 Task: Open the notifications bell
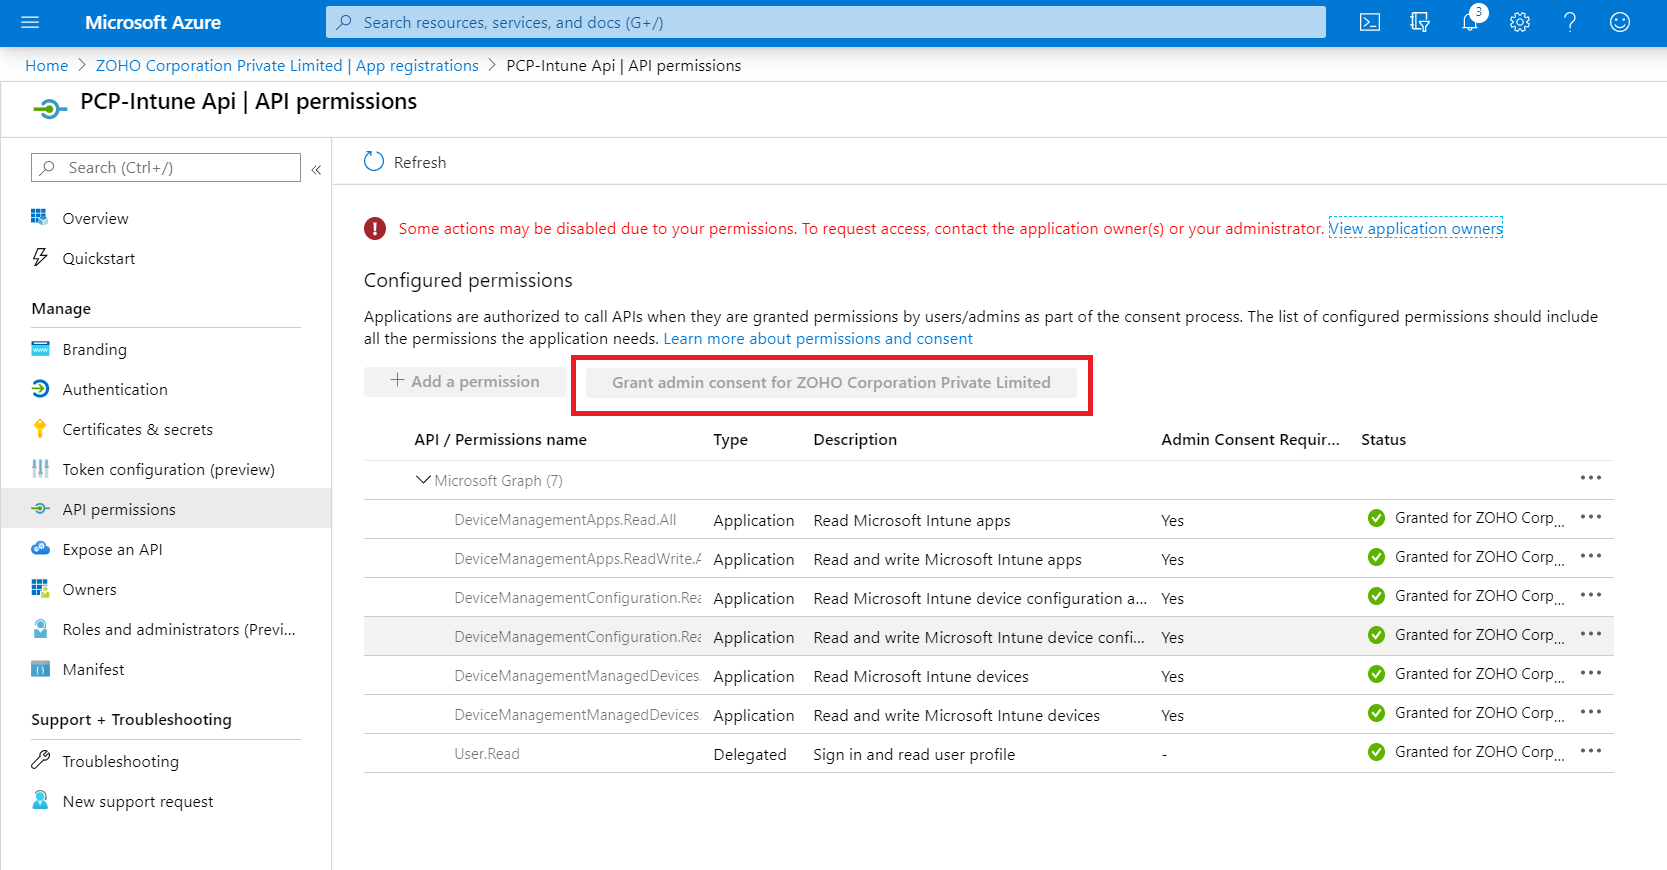[1470, 22]
